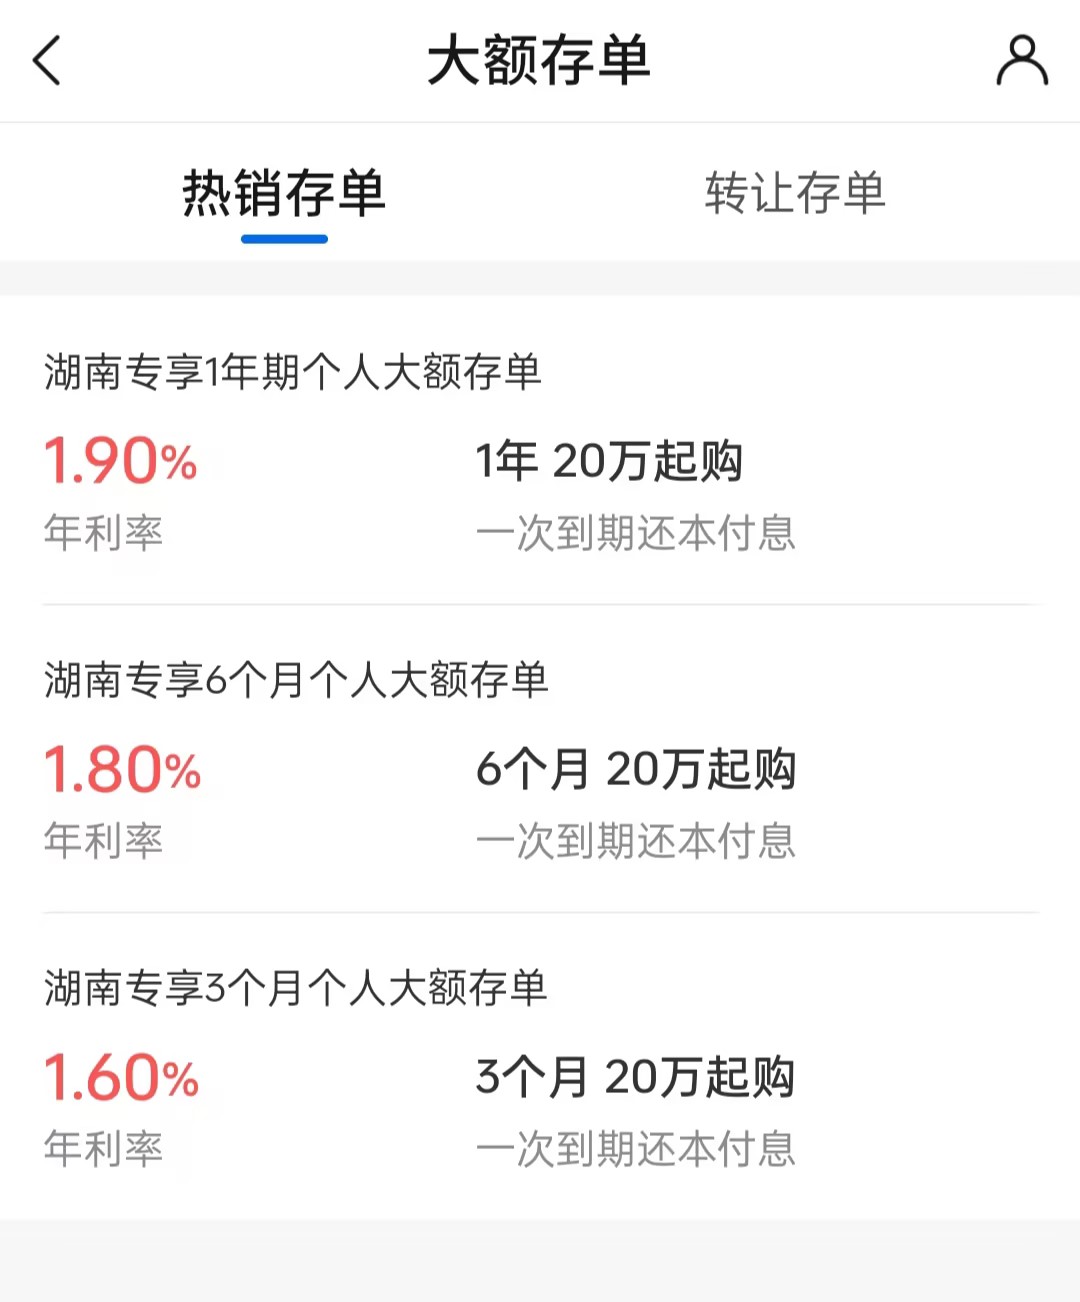Open the user profile icon
The width and height of the screenshot is (1080, 1302).
(x=1021, y=61)
